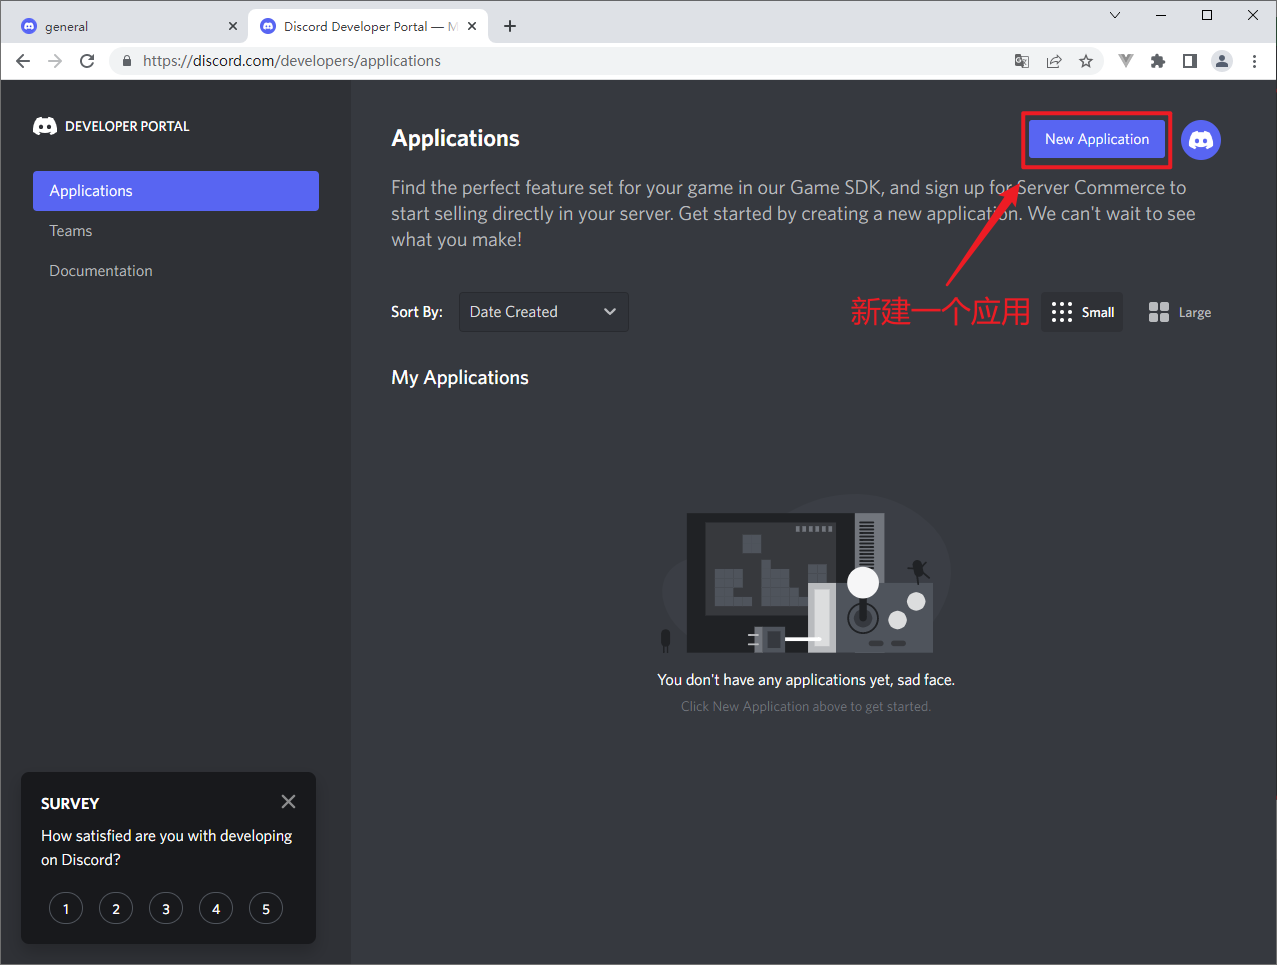Screen dimensions: 1277x965
Task: Open the tab search chevron
Action: [1115, 15]
